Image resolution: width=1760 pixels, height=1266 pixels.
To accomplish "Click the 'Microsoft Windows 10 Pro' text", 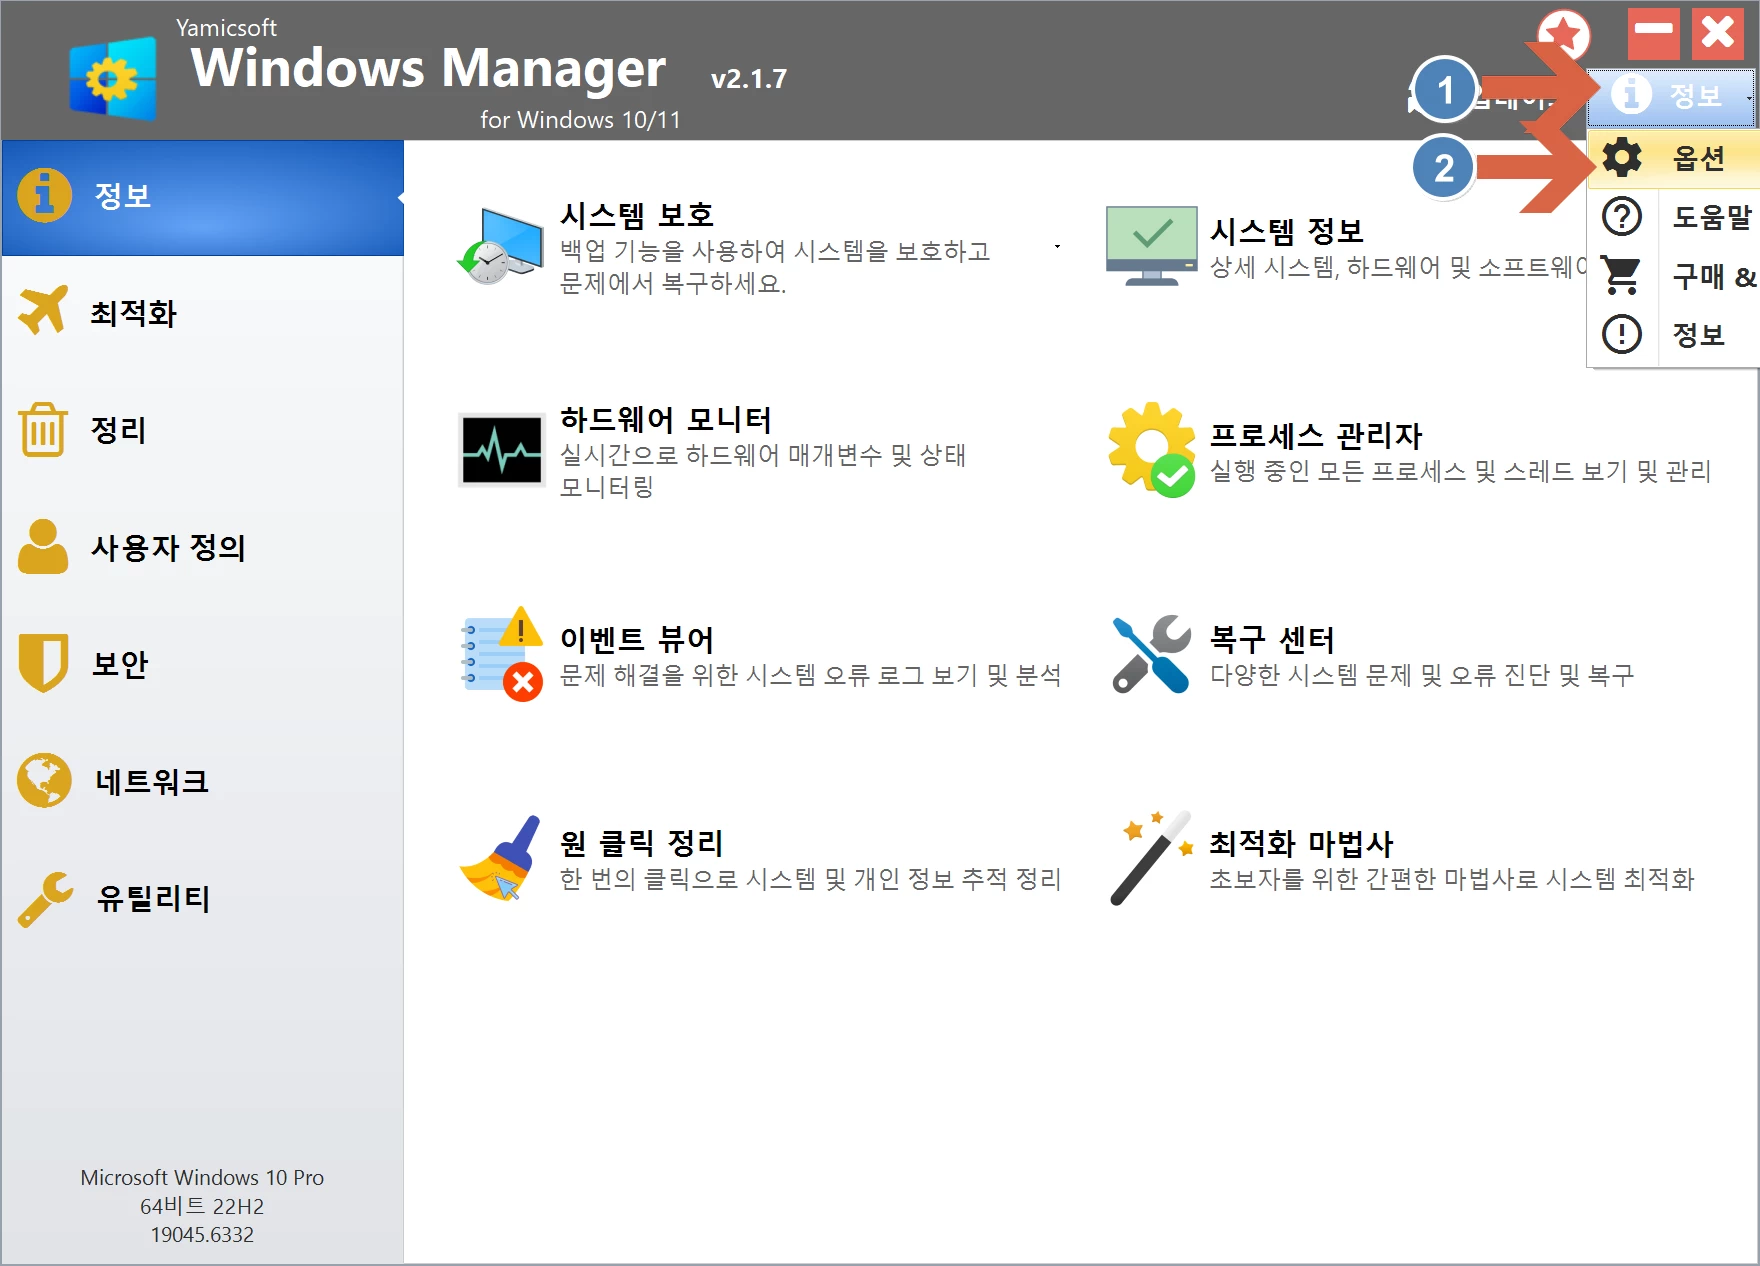I will click(x=202, y=1177).
